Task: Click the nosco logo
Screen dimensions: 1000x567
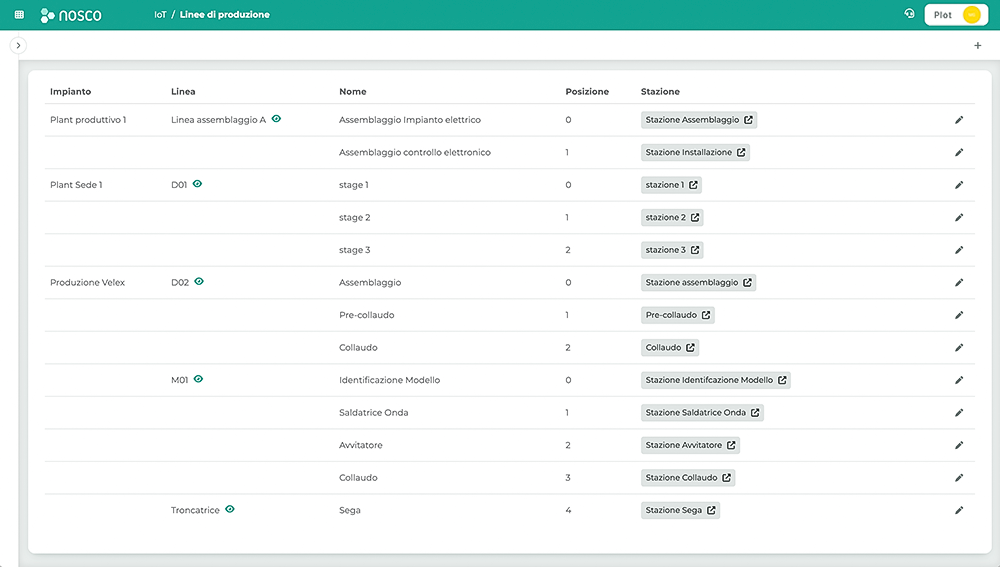Action: [x=71, y=15]
